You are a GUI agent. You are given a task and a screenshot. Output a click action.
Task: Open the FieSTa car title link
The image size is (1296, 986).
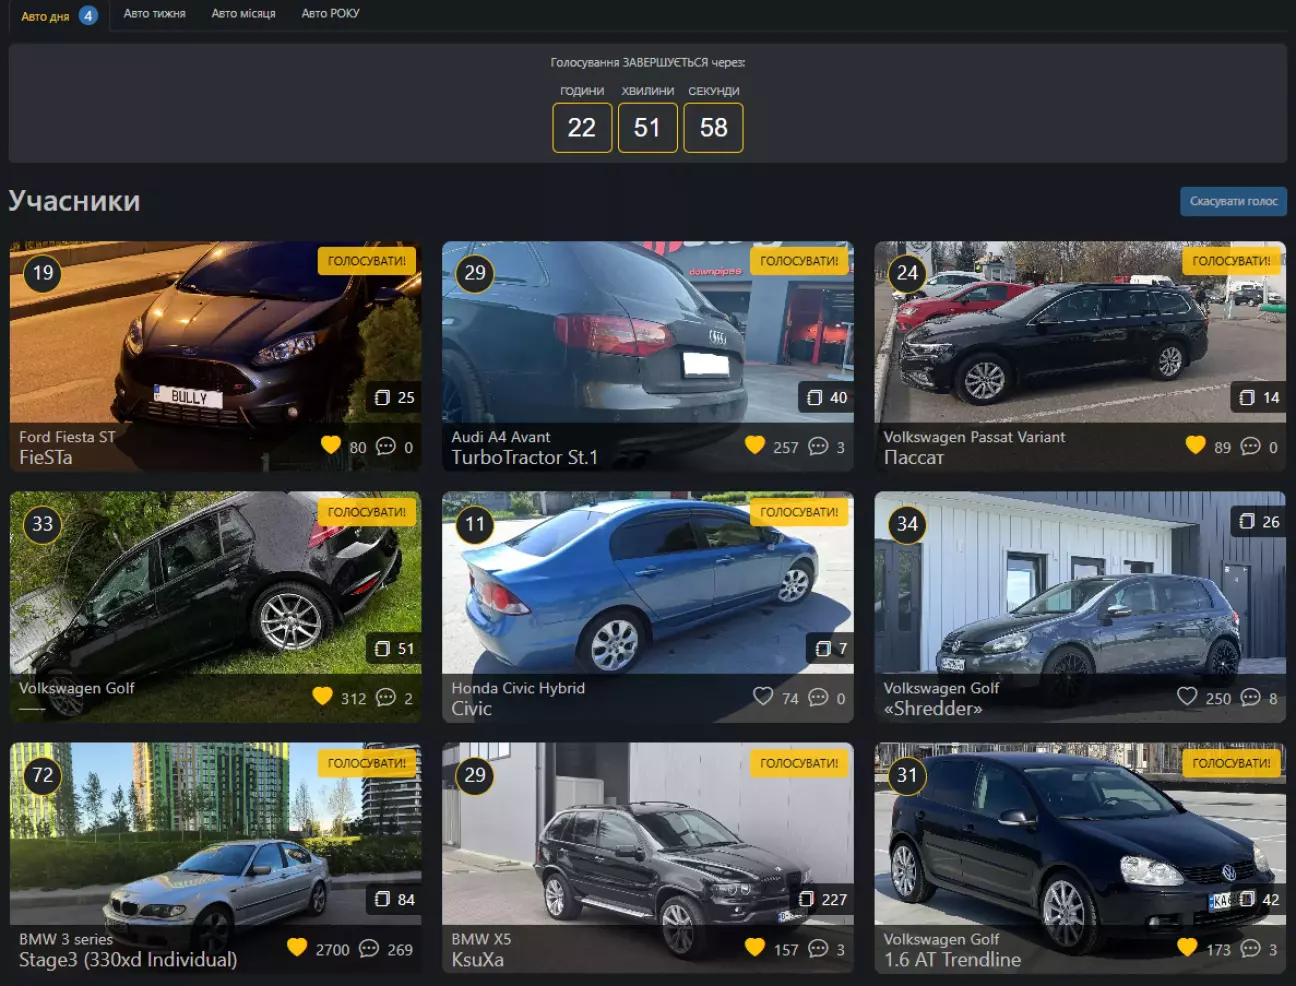(x=46, y=457)
